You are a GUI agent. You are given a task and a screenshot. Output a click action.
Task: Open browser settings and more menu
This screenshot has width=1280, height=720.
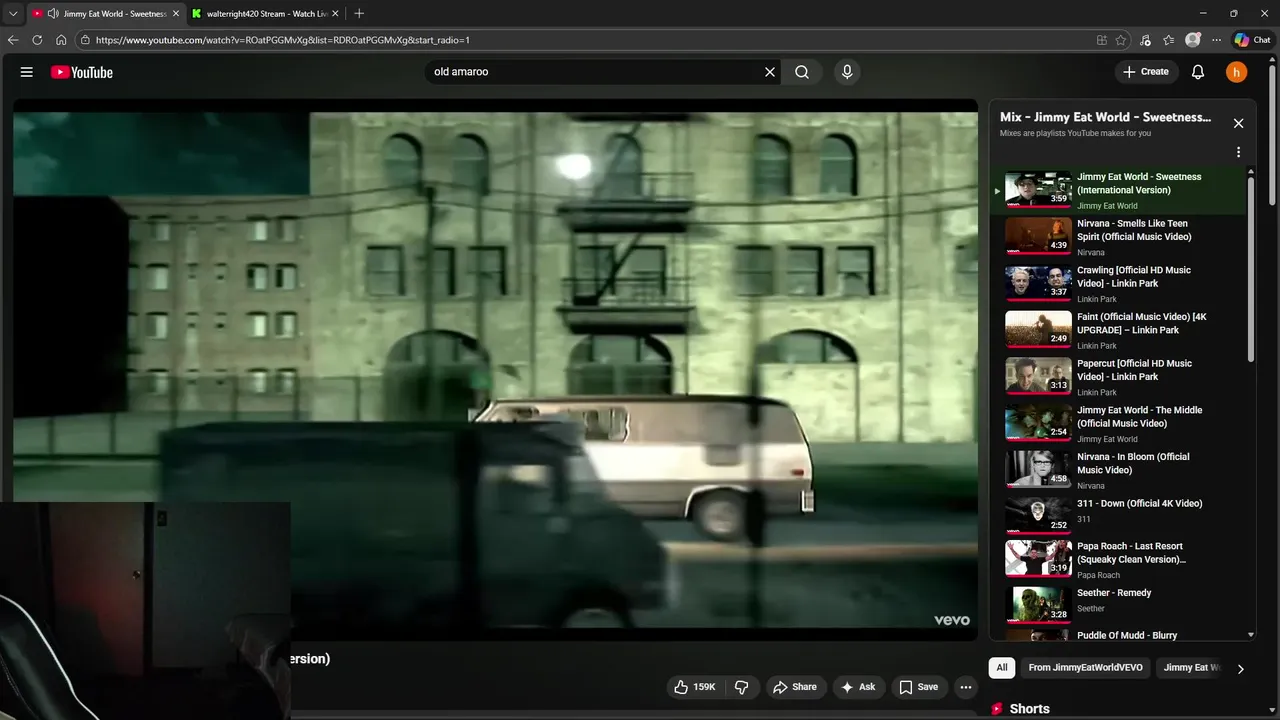[1216, 40]
